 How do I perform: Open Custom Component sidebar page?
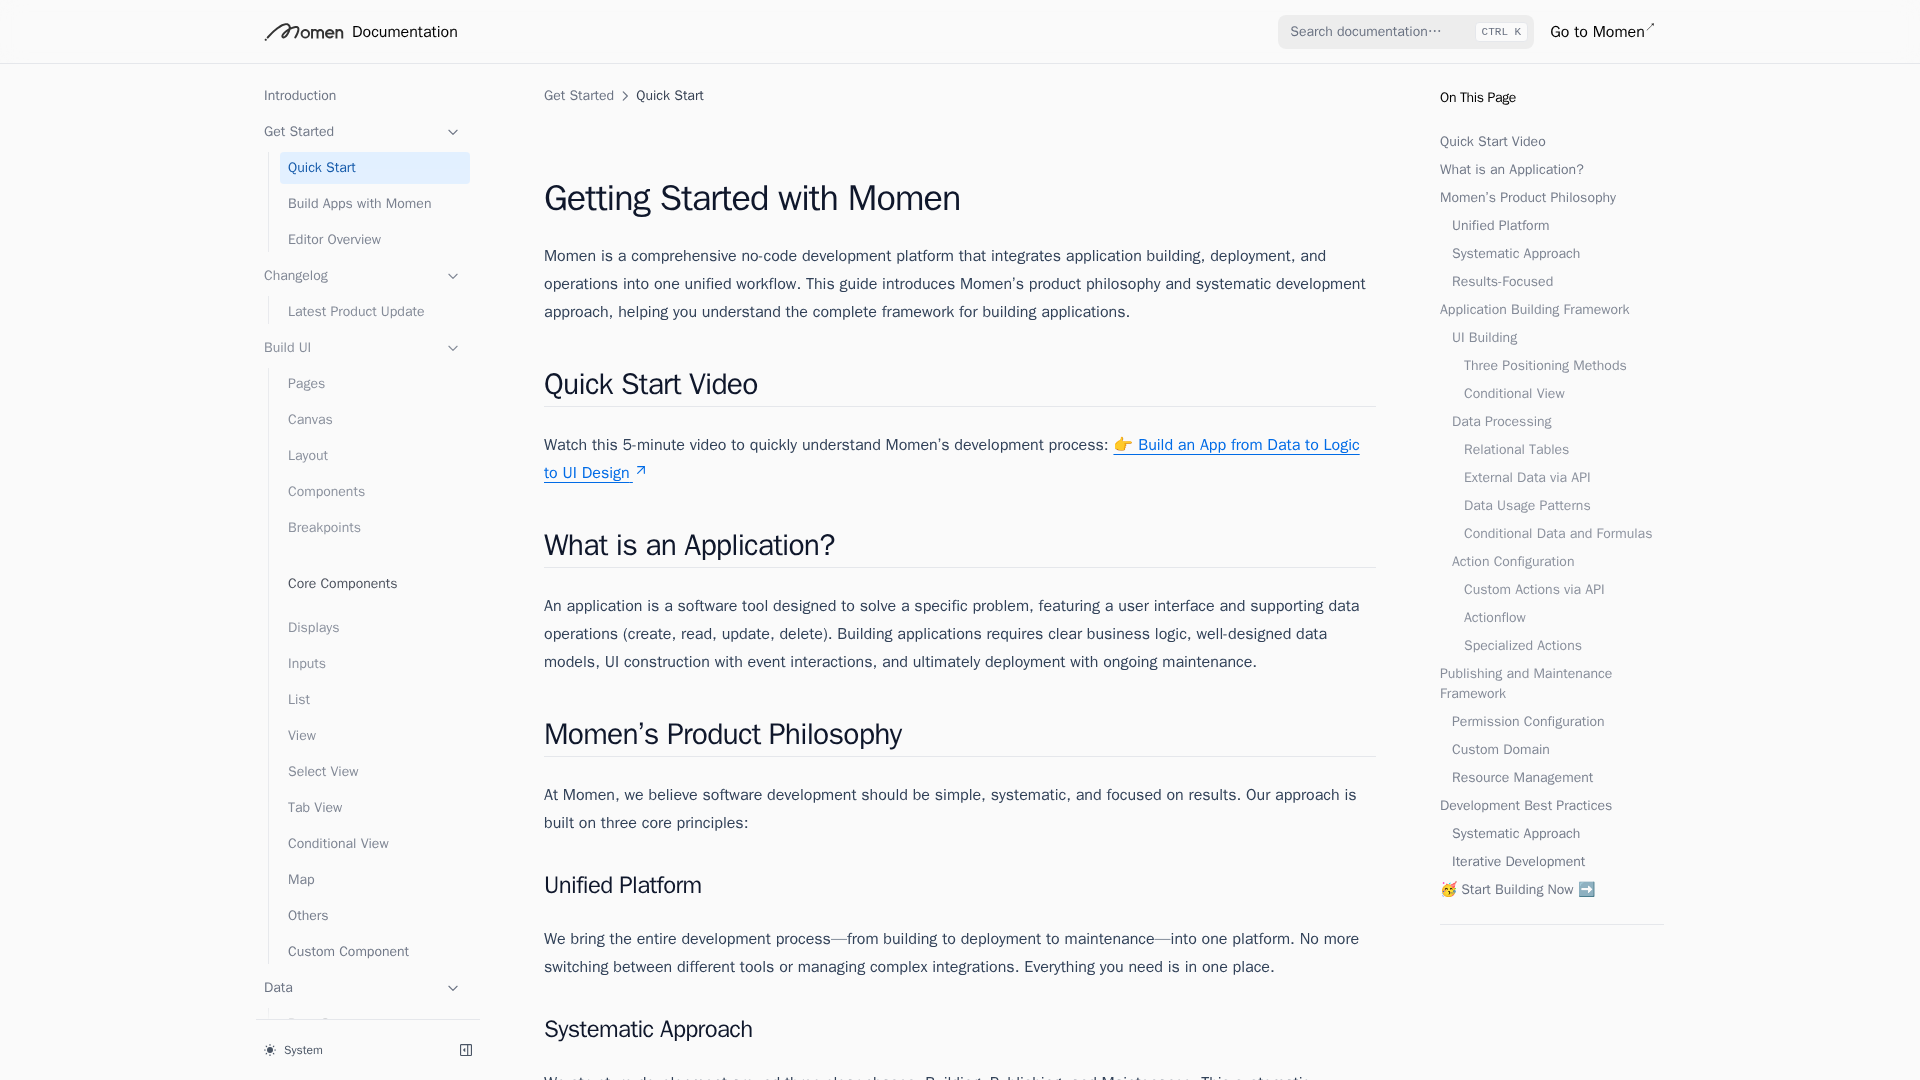coord(348,952)
